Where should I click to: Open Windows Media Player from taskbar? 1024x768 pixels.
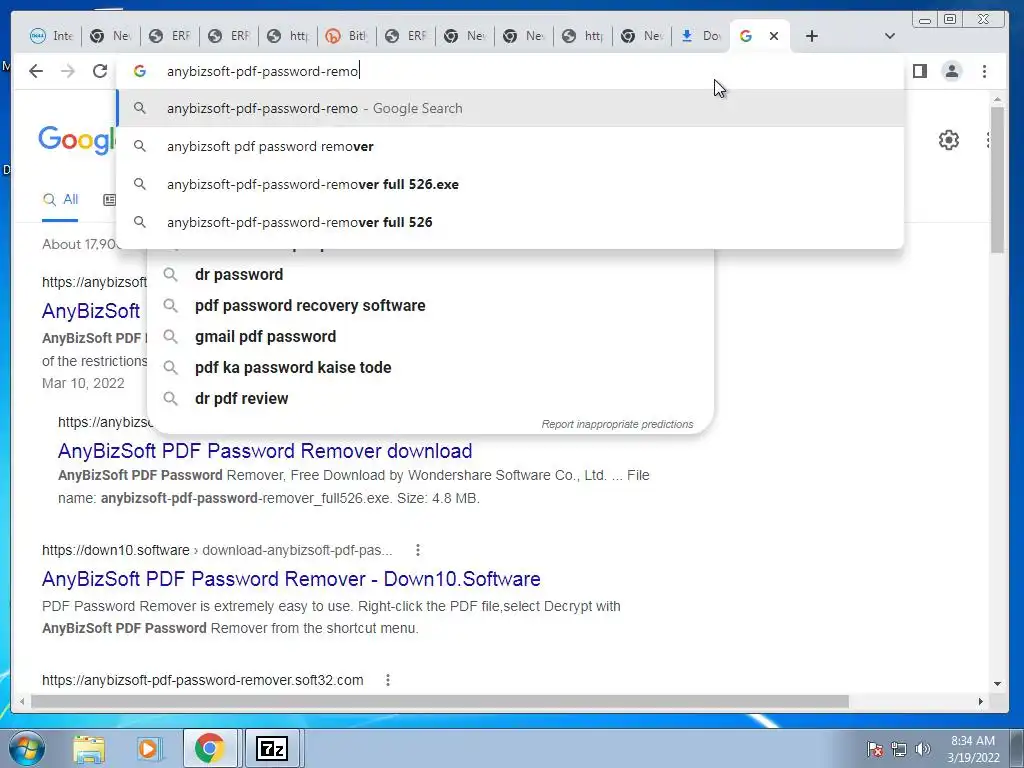pos(149,748)
